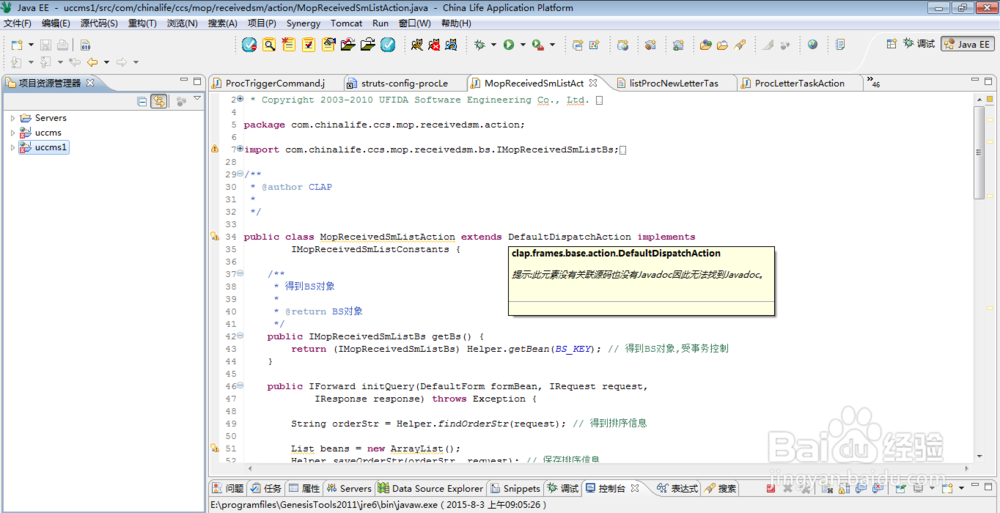Expand the Servers tree node

[x=13, y=118]
